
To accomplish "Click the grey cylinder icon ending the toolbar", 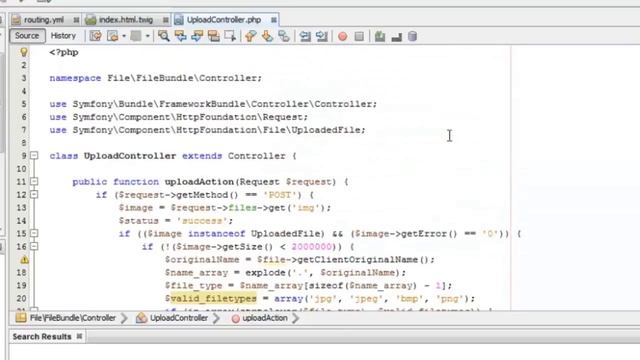I will pos(413,36).
